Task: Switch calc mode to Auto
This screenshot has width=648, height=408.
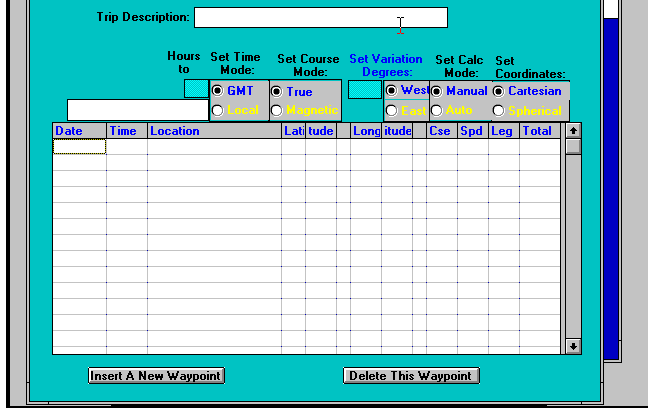Action: (437, 110)
